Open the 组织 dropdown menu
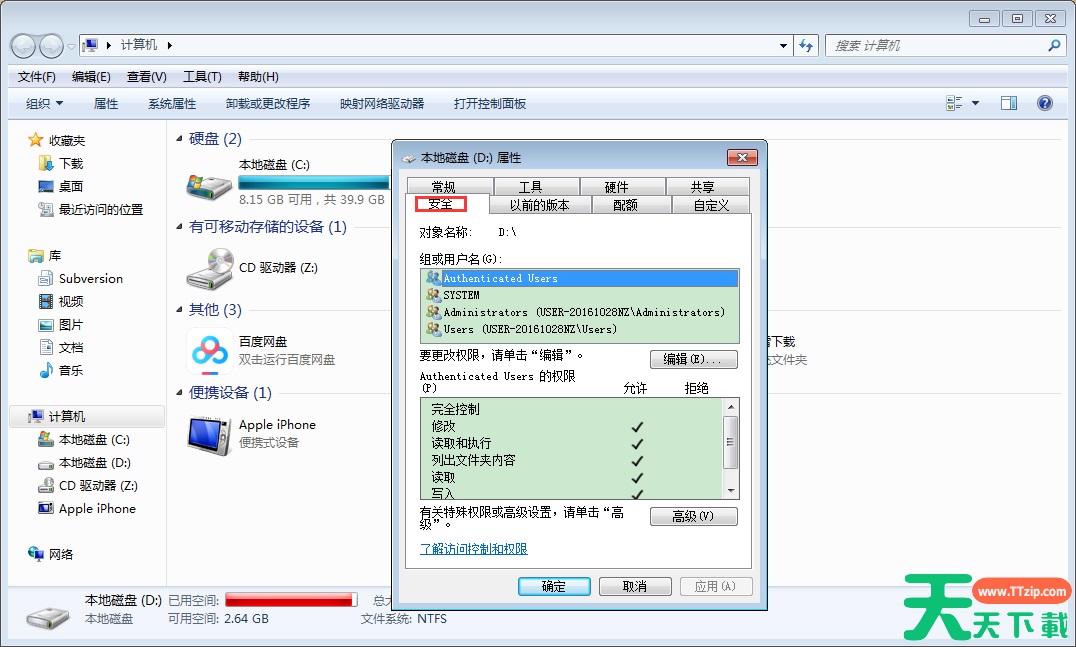Viewport: 1076px width, 647px height. [44, 103]
